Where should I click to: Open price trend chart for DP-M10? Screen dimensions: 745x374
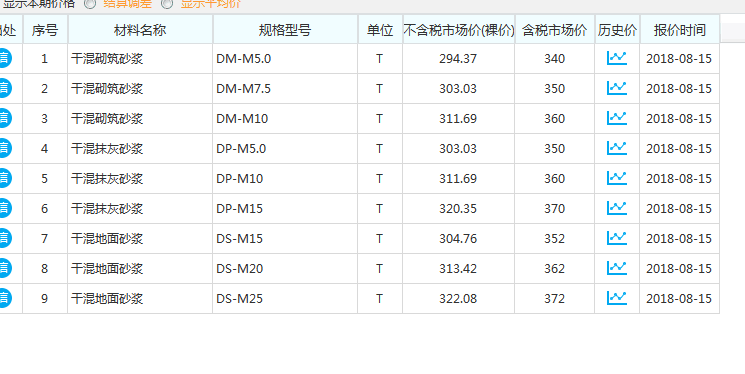[617, 178]
